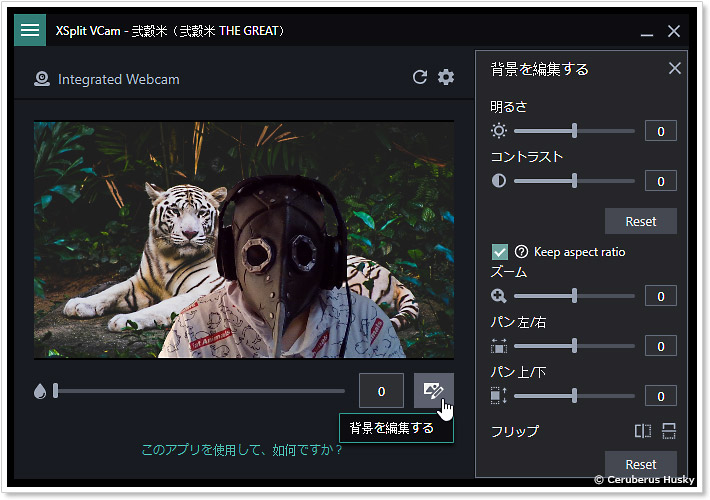Image resolution: width=710 pixels, height=500 pixels.
Task: Click the パン 上/下 label
Action: coord(518,372)
